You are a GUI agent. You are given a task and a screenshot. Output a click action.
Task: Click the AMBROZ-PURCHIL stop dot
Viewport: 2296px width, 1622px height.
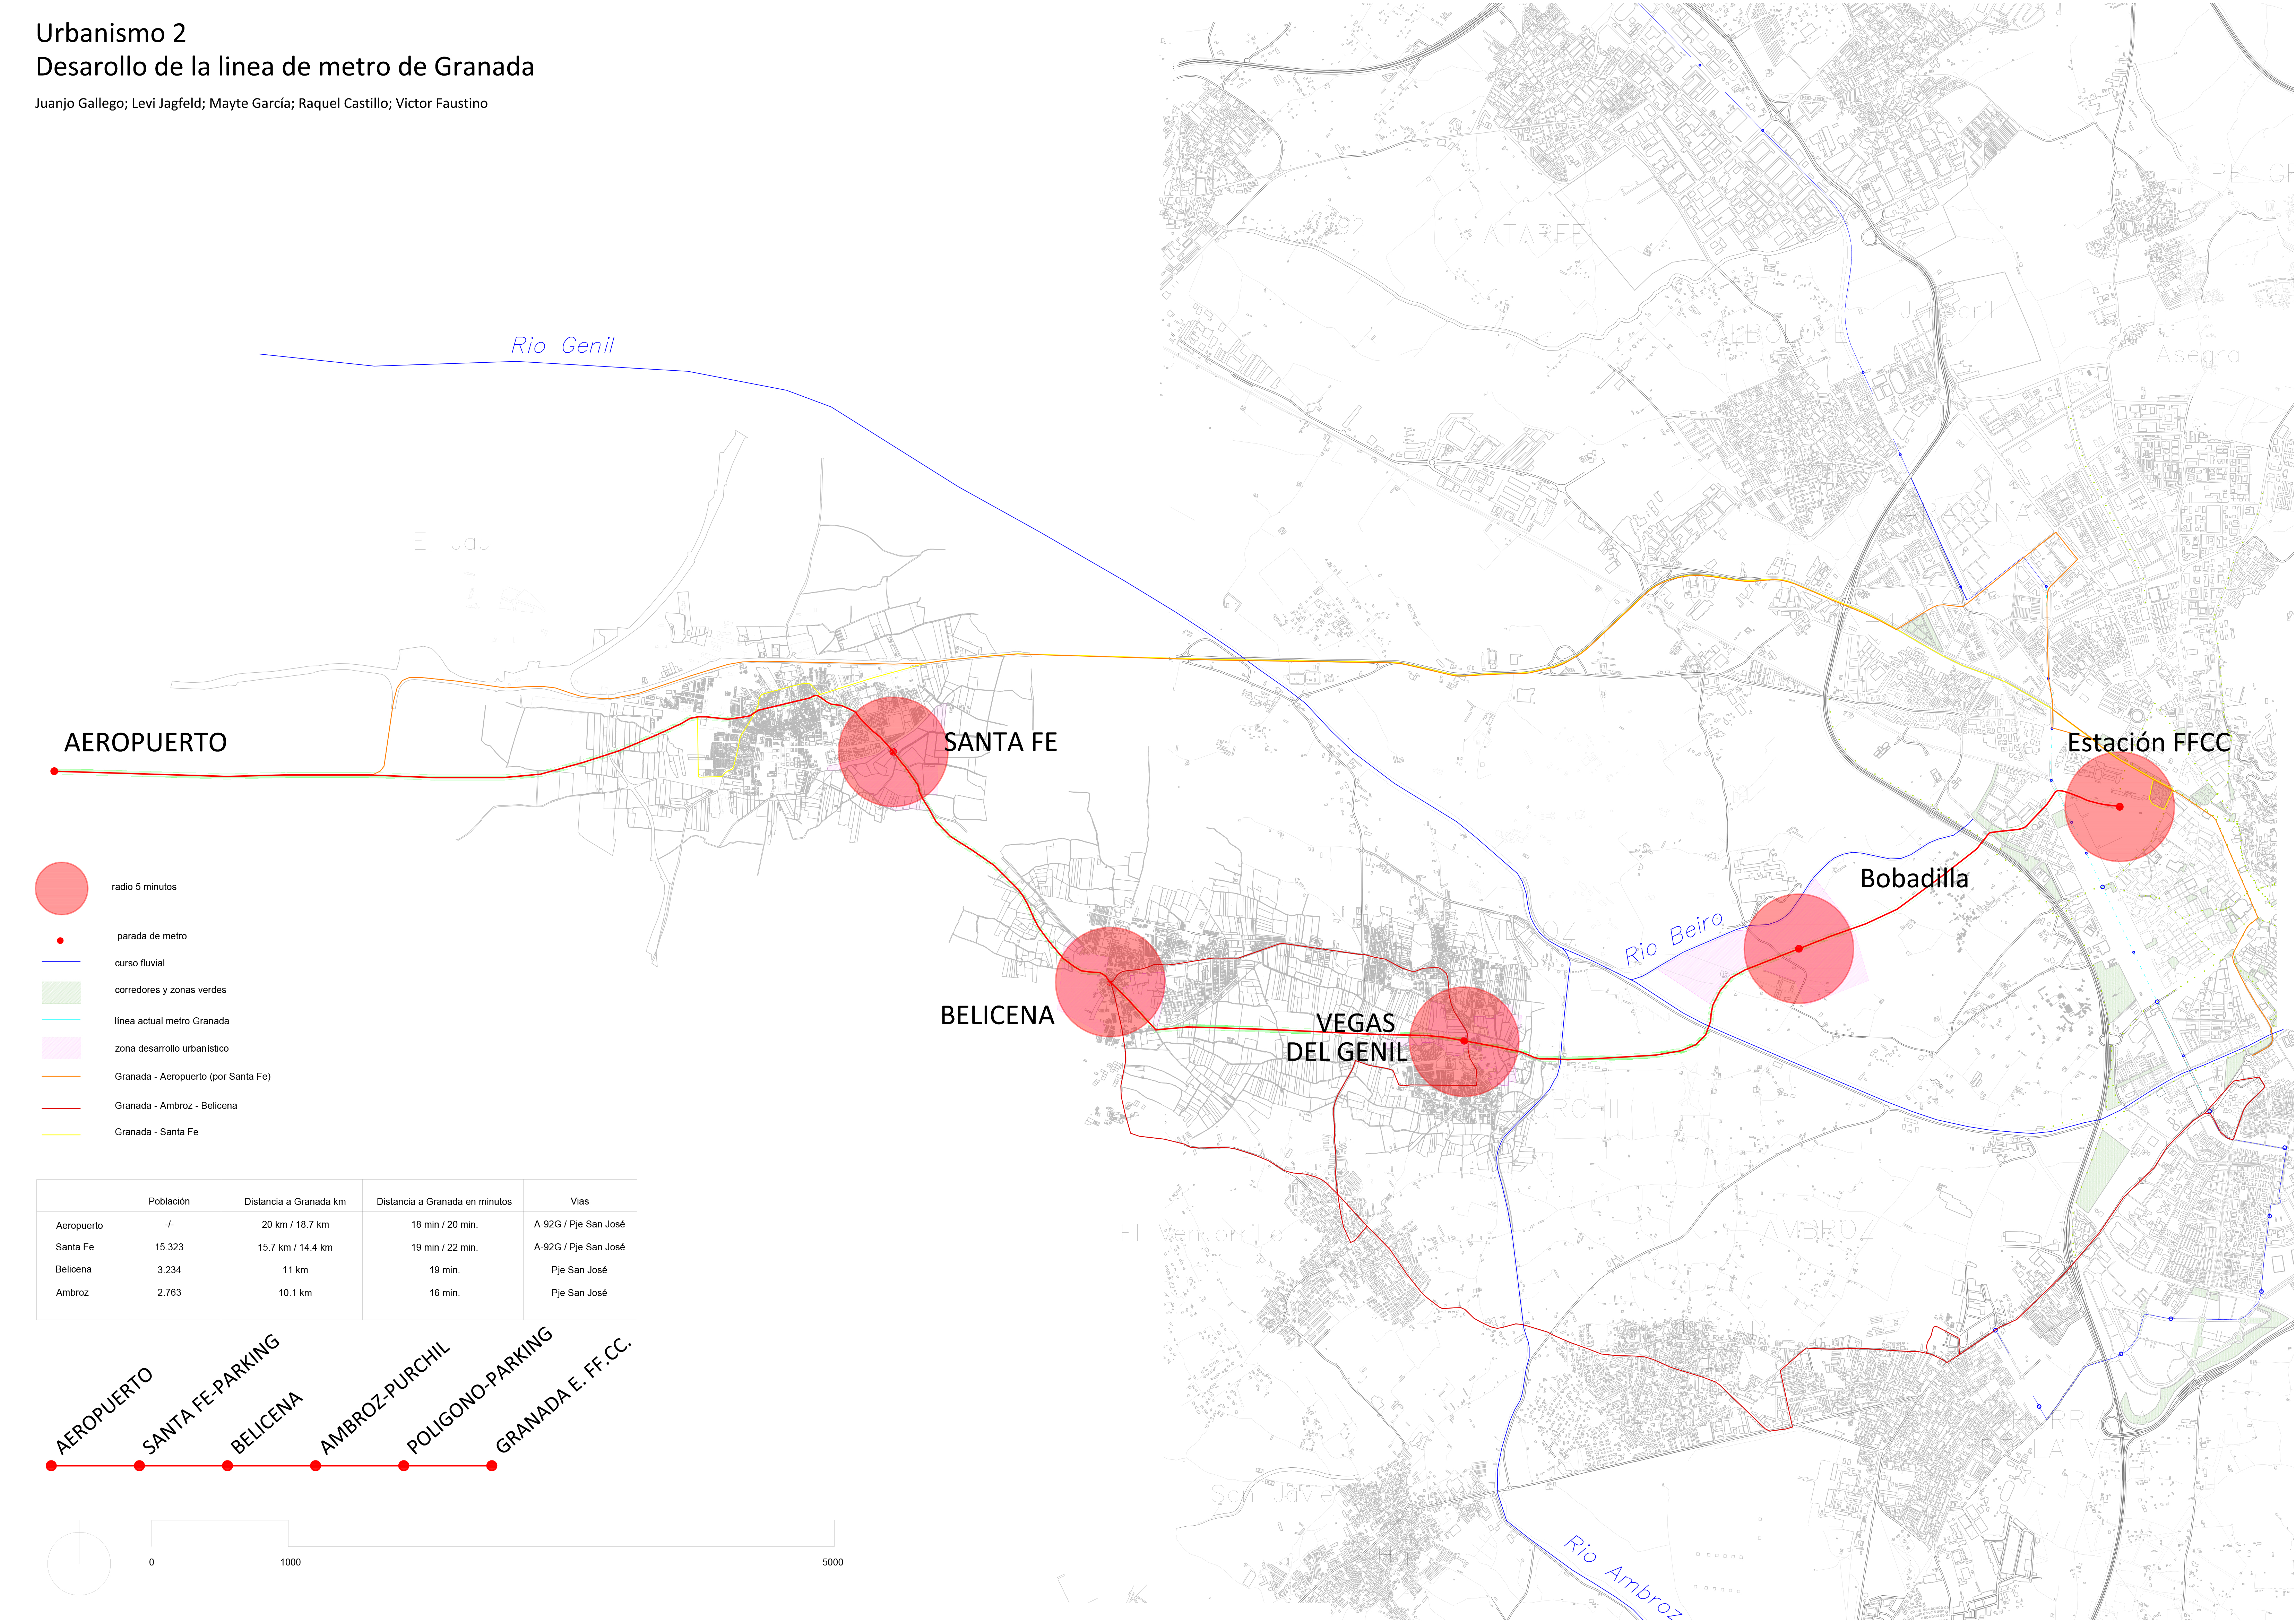tap(315, 1466)
